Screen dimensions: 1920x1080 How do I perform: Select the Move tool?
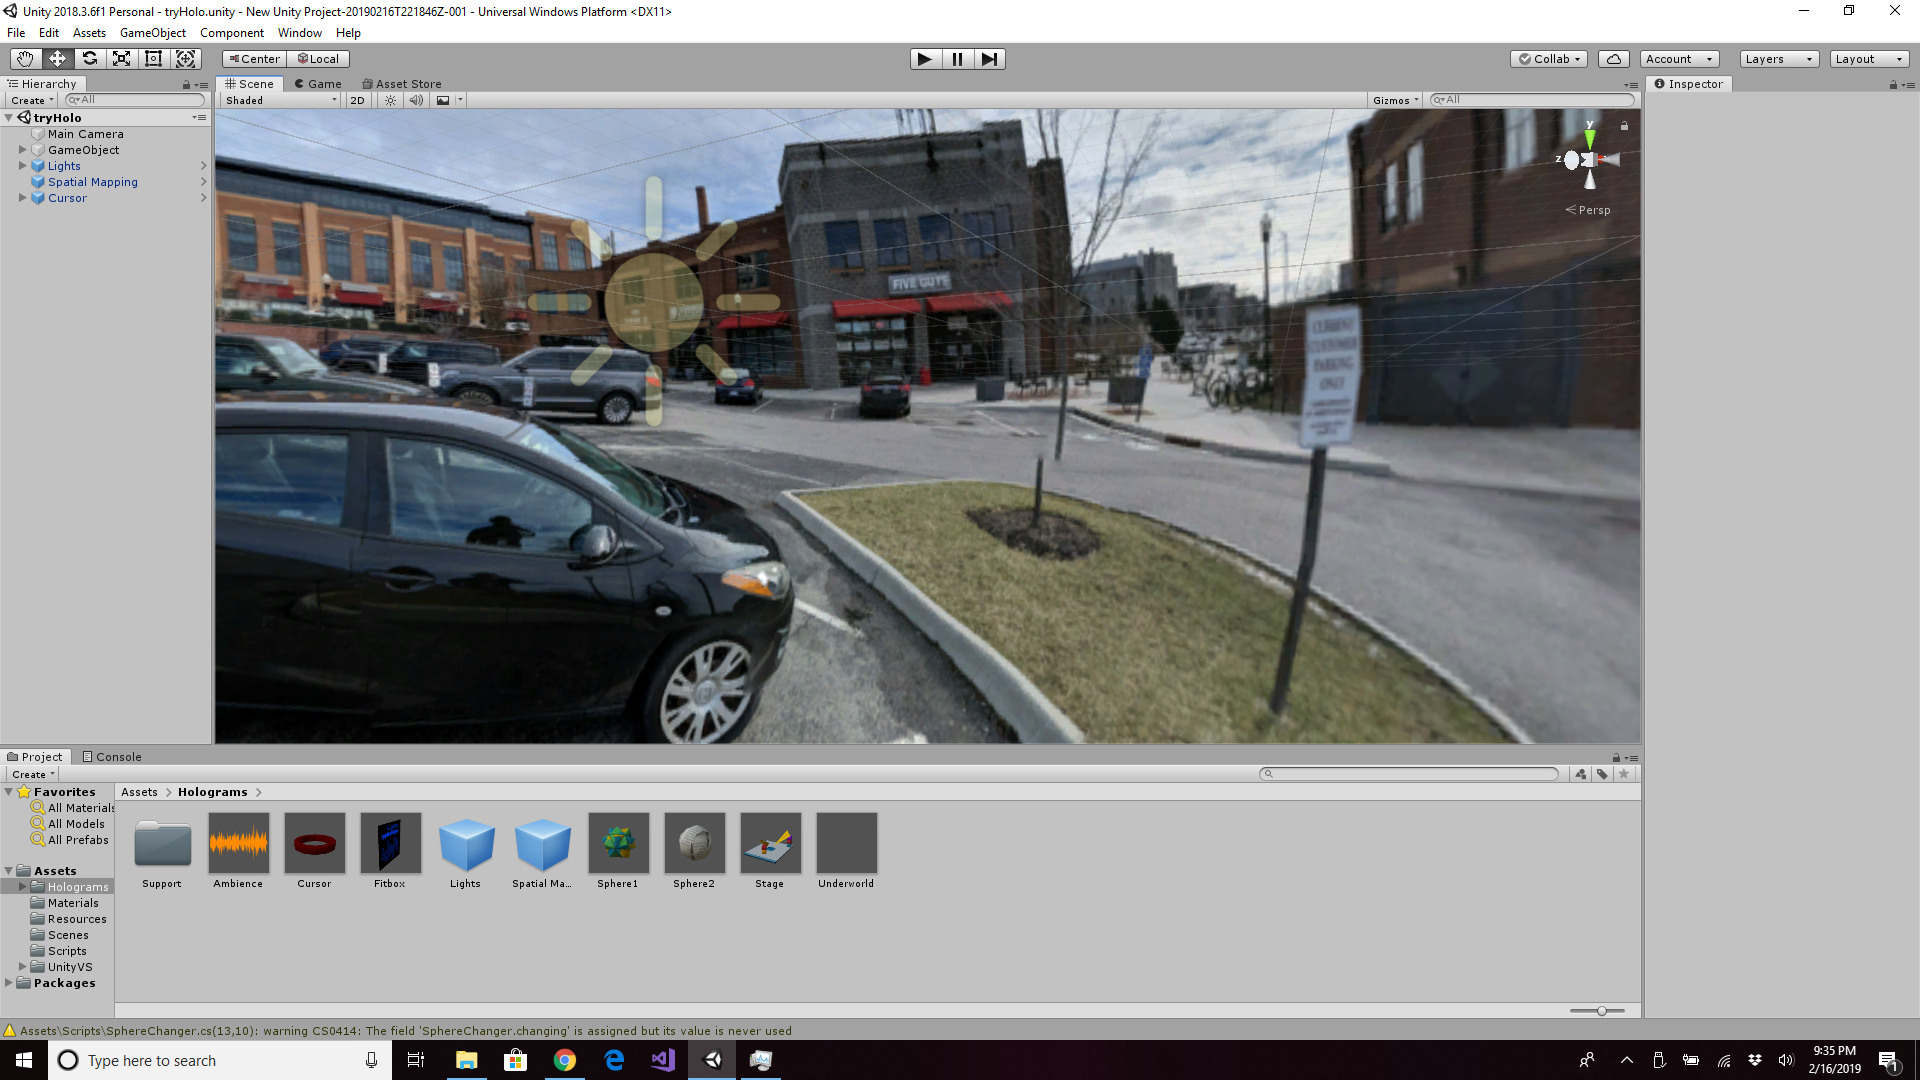(57, 59)
